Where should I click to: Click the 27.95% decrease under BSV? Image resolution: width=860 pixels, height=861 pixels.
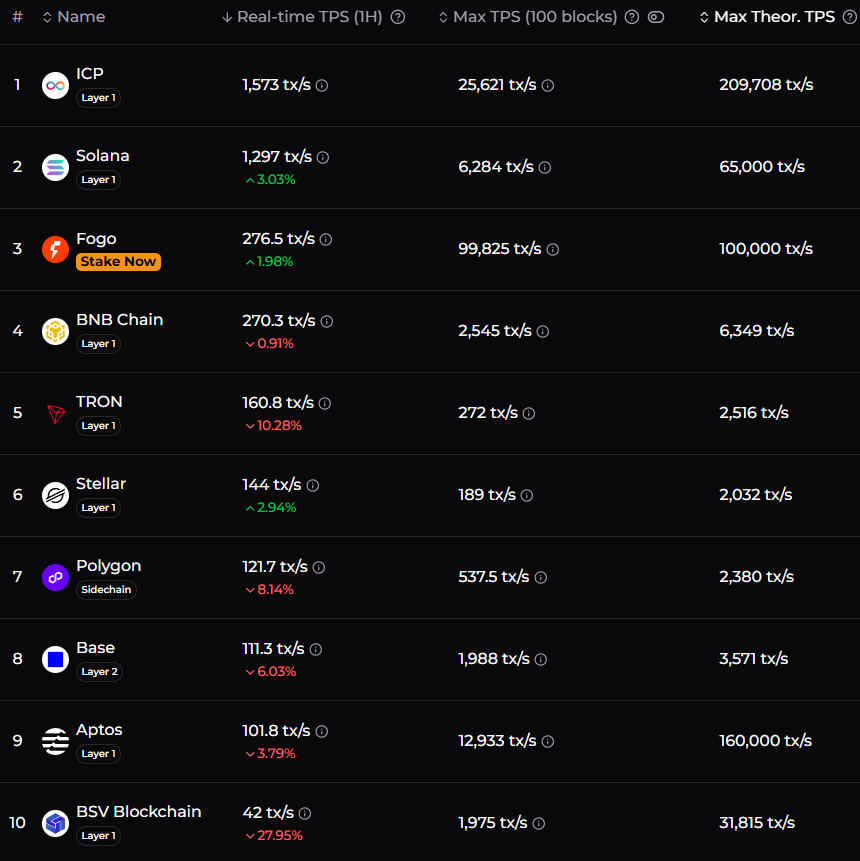[274, 835]
